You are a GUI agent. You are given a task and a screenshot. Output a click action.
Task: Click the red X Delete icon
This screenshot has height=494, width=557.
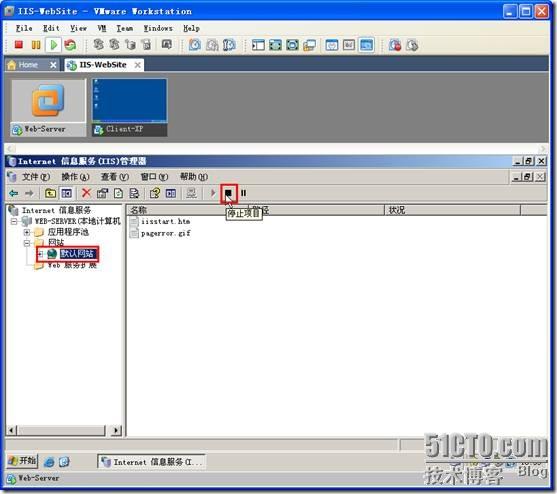(x=86, y=193)
